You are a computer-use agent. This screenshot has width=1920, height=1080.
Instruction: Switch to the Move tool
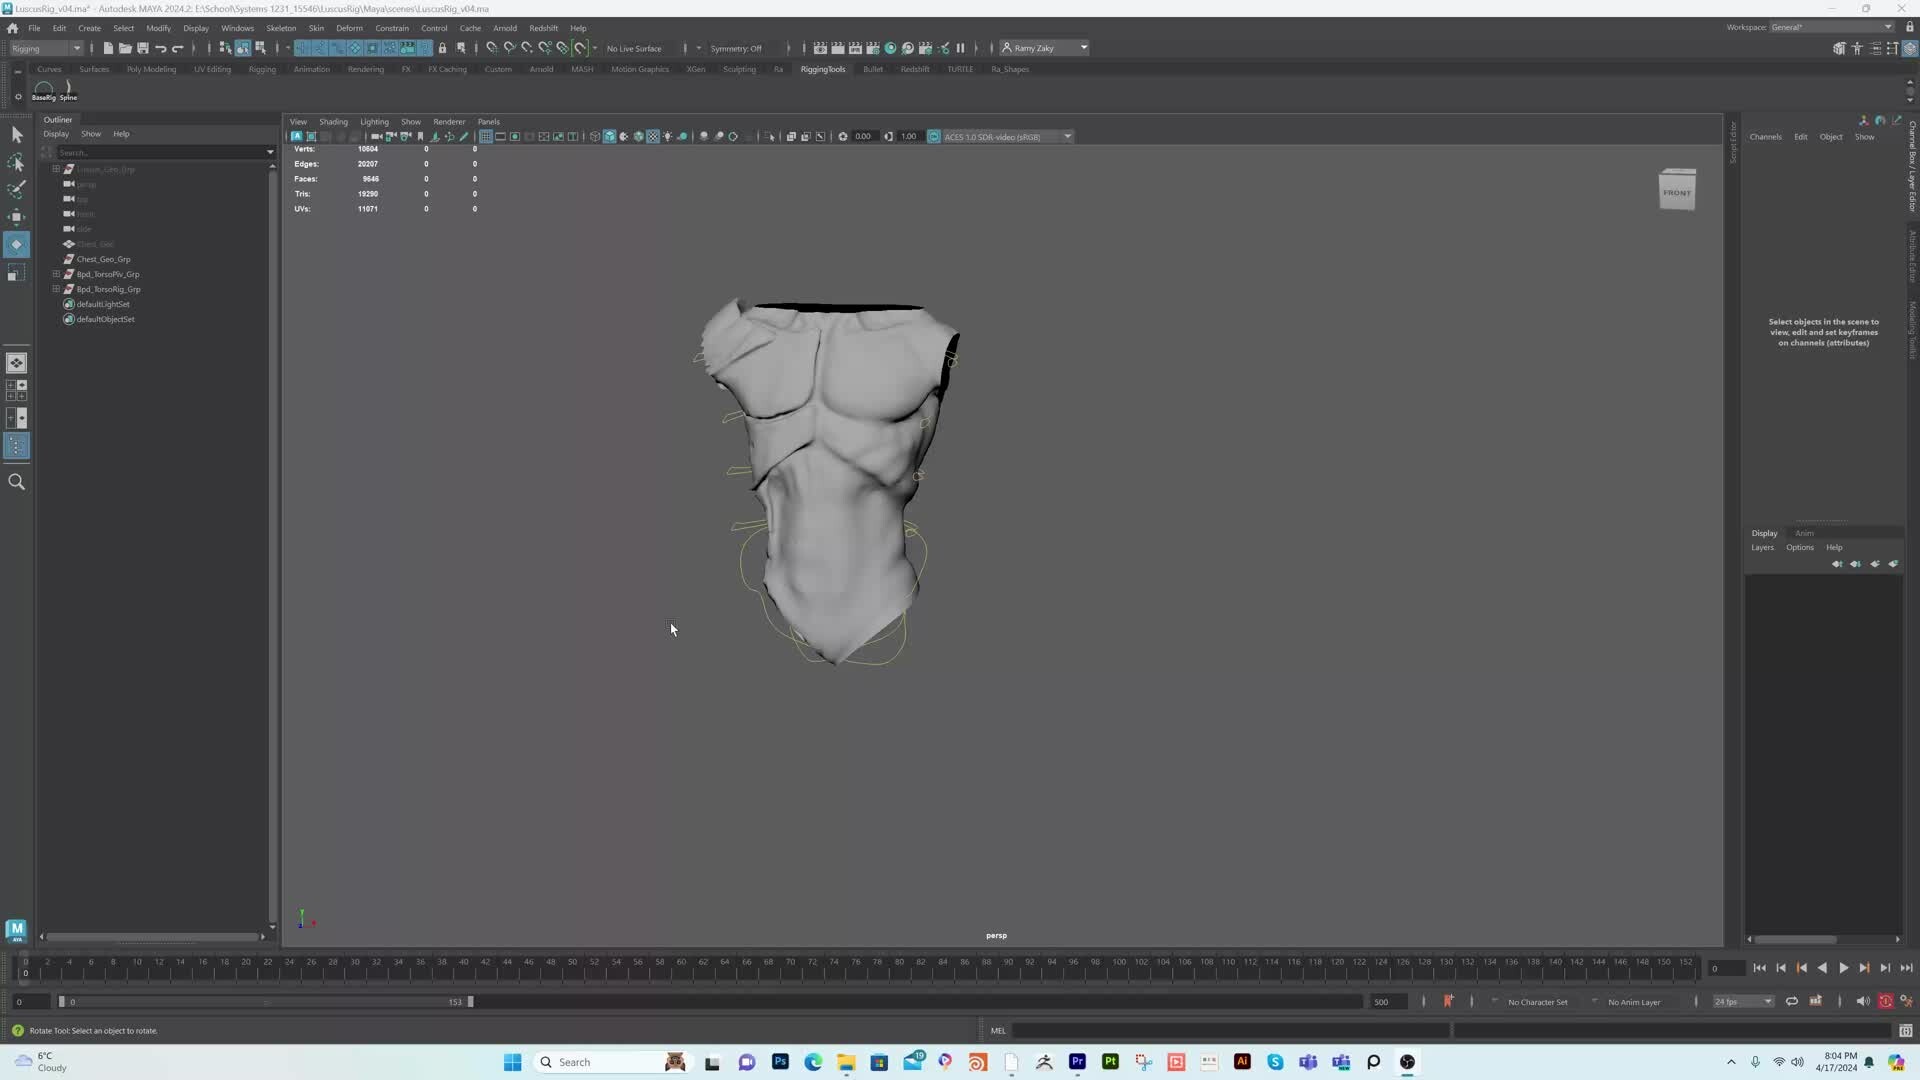[x=16, y=217]
